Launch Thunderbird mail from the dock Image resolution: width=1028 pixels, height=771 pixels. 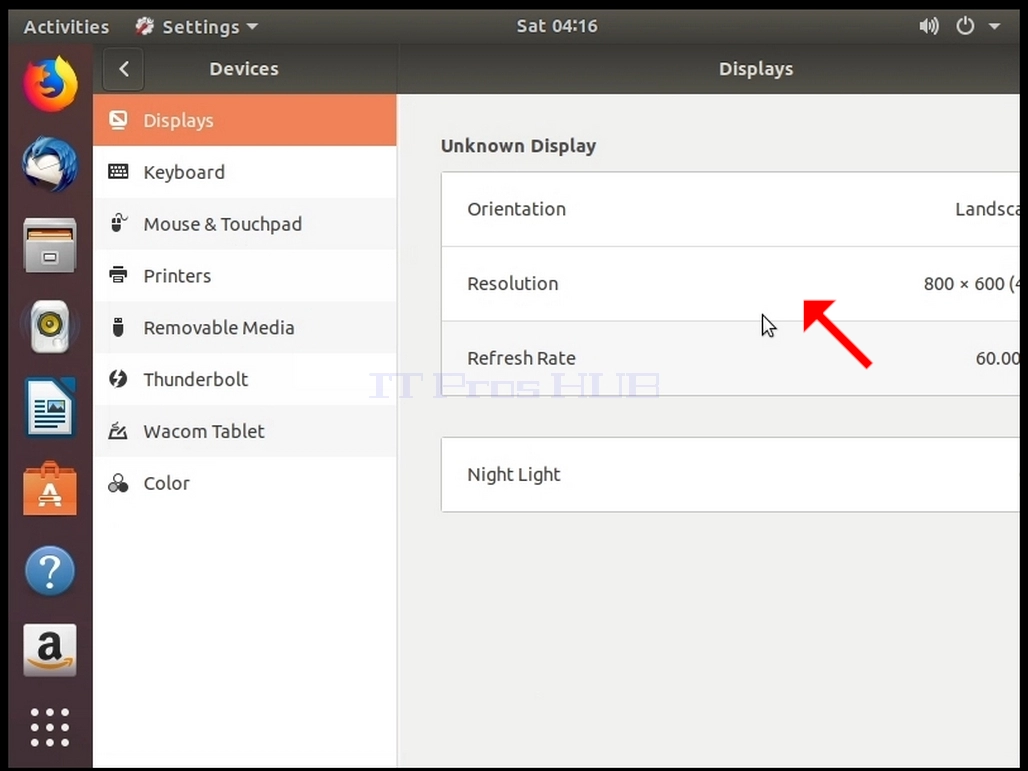(50, 165)
